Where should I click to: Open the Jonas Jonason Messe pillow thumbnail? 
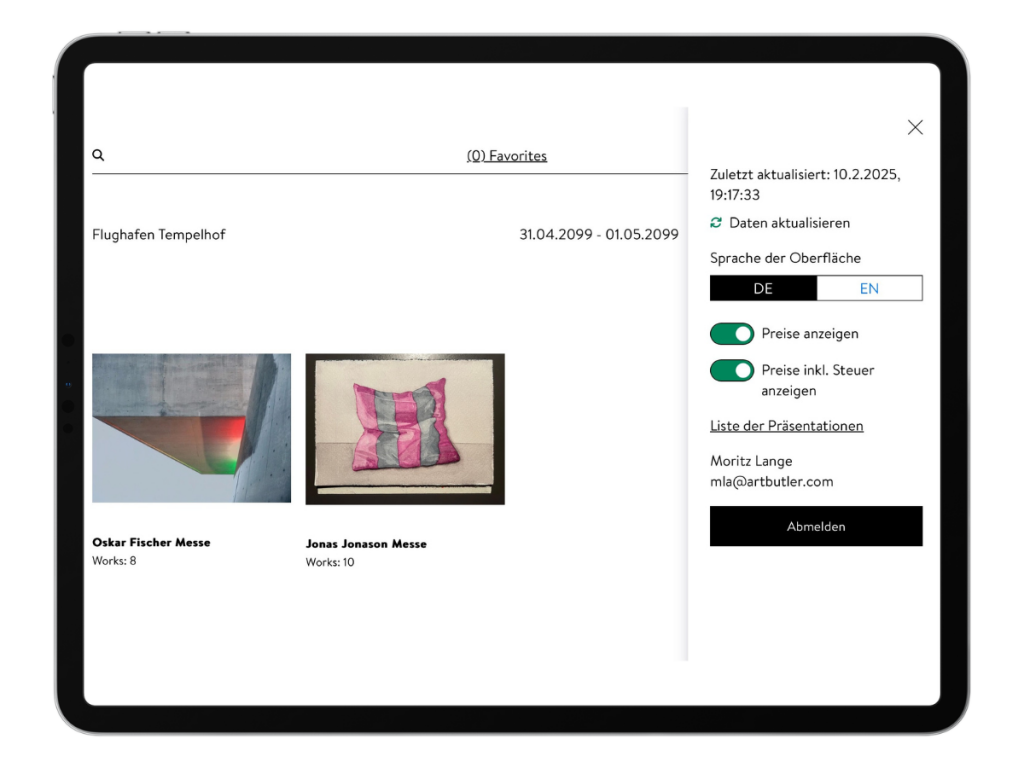click(405, 429)
